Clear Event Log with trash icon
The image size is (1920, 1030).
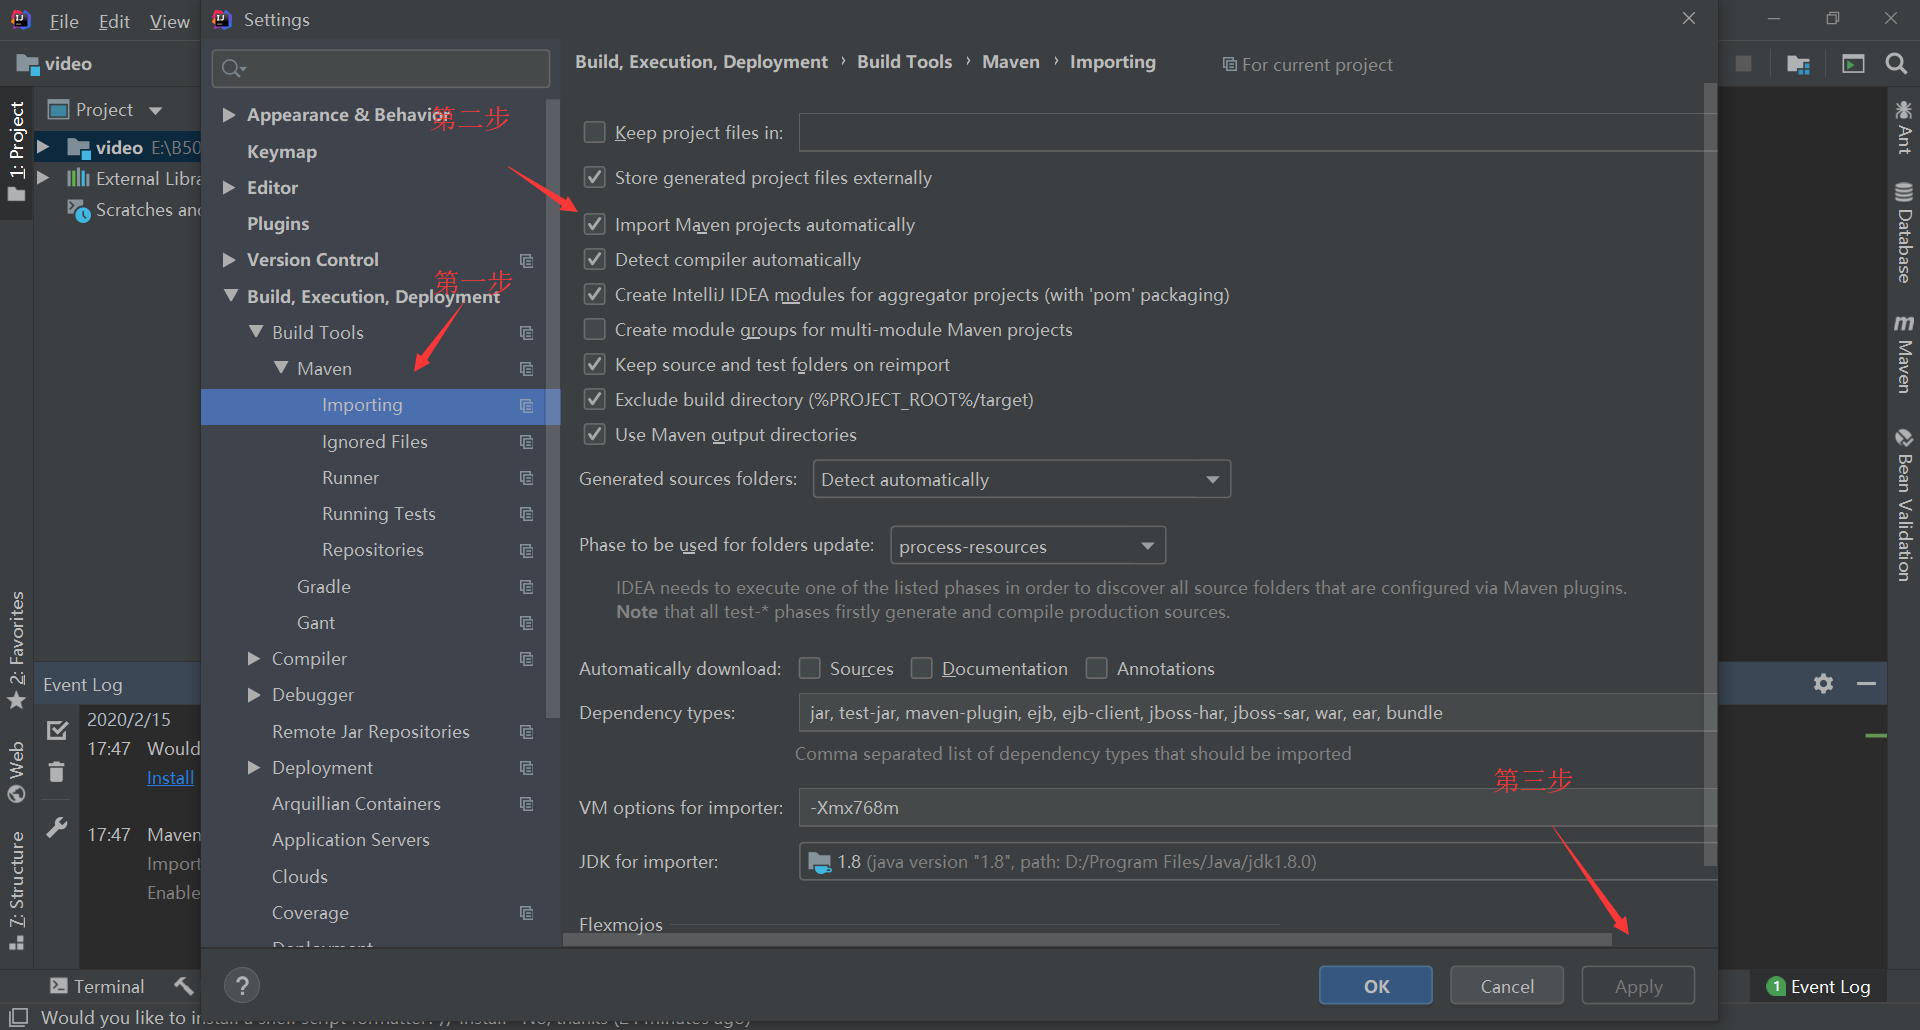click(57, 771)
